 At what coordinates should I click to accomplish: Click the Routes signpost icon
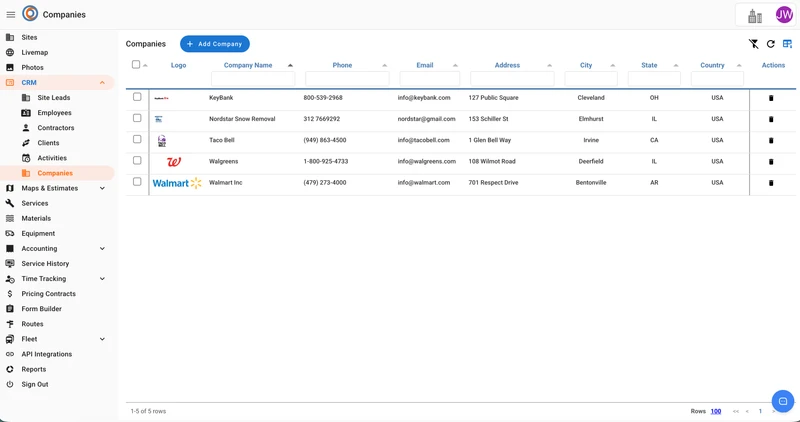point(10,324)
